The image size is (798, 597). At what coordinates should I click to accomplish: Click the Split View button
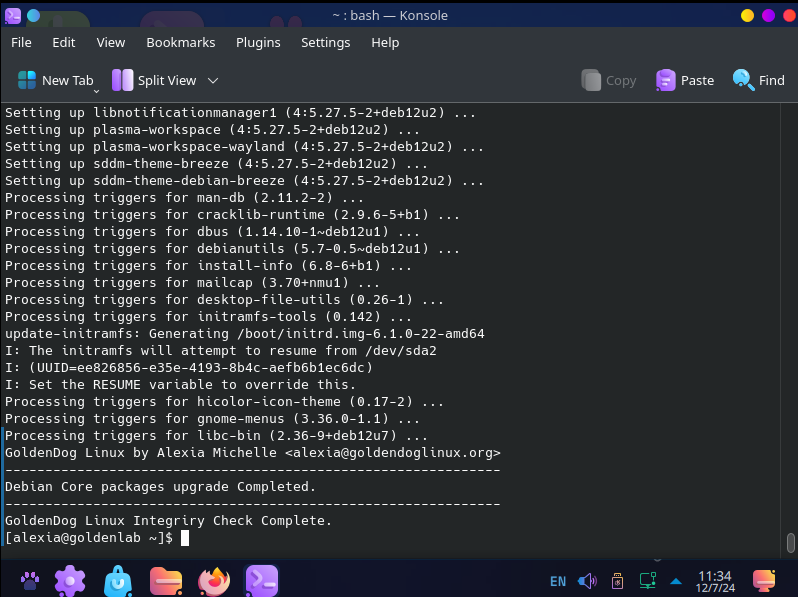pyautogui.click(x=154, y=80)
